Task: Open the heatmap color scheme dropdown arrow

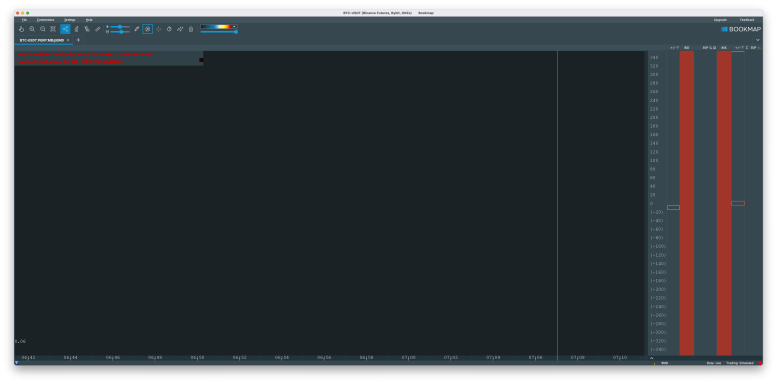Action: tap(234, 26)
